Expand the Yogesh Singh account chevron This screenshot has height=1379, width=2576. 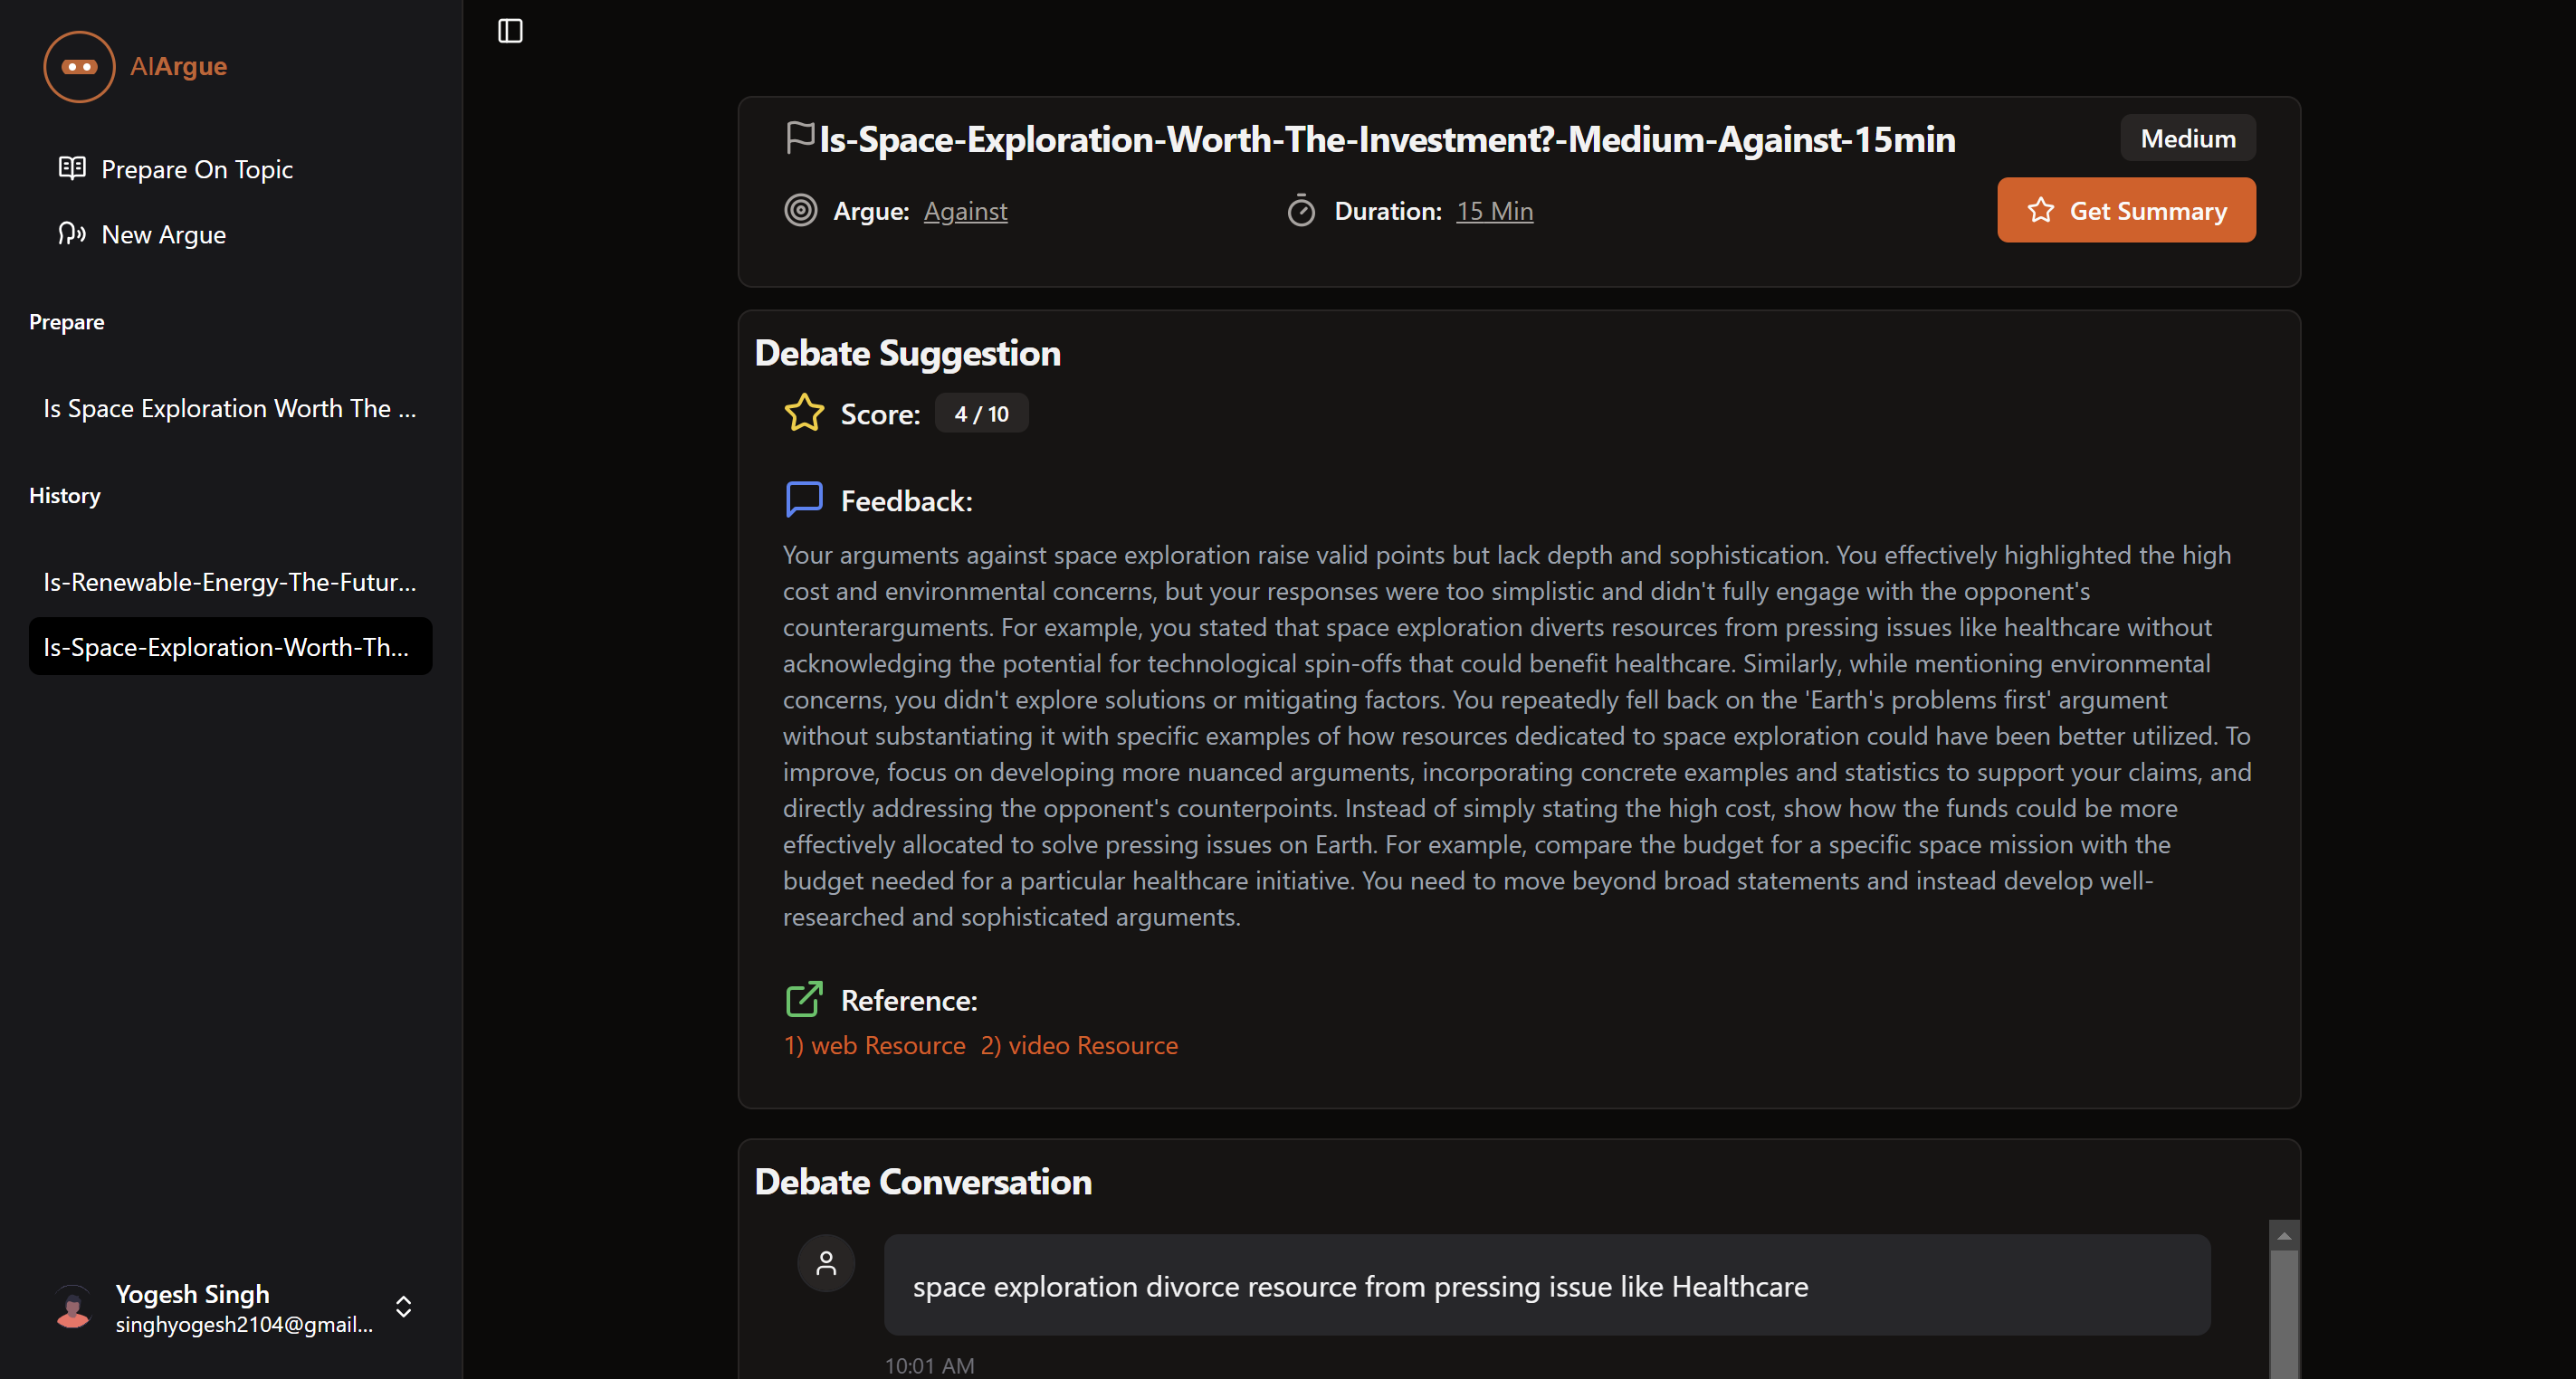[x=404, y=1307]
